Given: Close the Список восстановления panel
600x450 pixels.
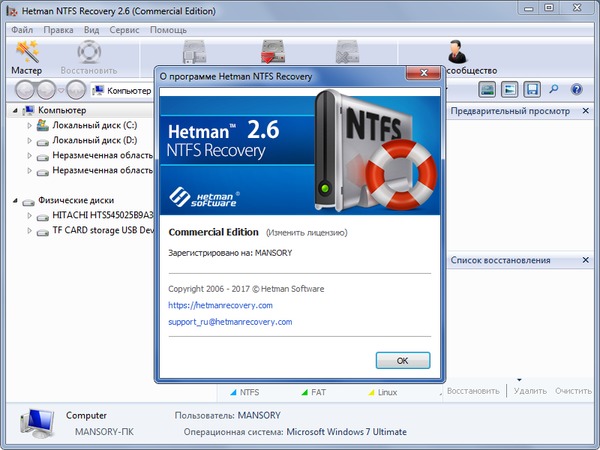Looking at the screenshot, I should [585, 260].
